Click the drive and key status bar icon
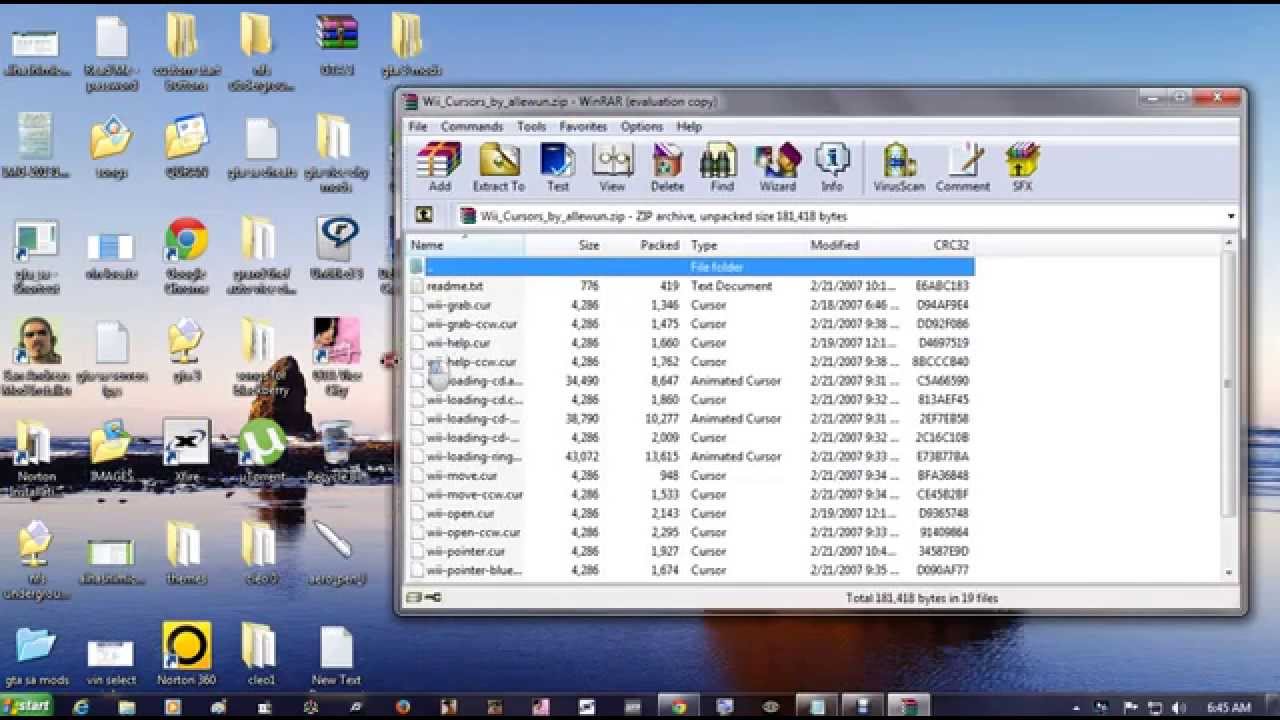This screenshot has width=1280, height=720. [x=424, y=598]
